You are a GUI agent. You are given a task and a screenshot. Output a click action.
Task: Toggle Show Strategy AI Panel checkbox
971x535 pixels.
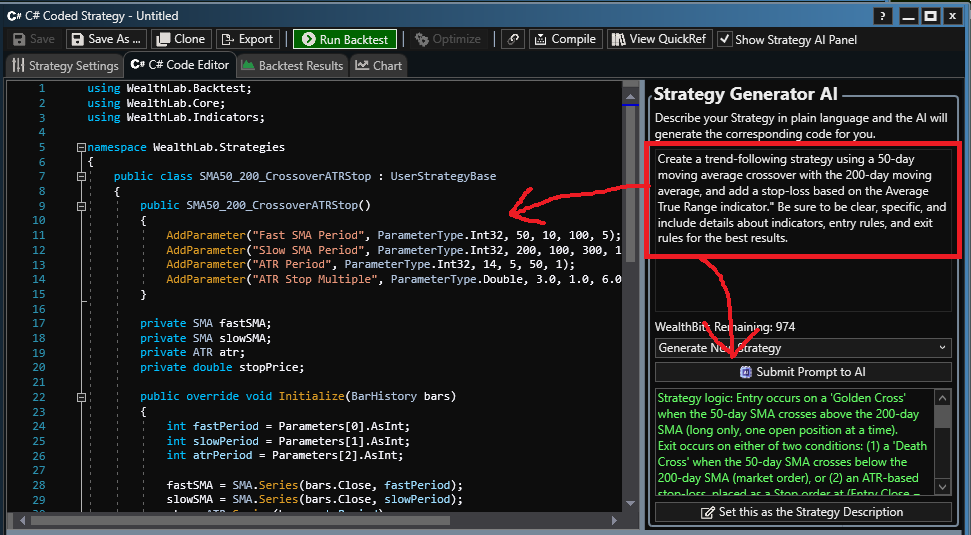pyautogui.click(x=724, y=39)
